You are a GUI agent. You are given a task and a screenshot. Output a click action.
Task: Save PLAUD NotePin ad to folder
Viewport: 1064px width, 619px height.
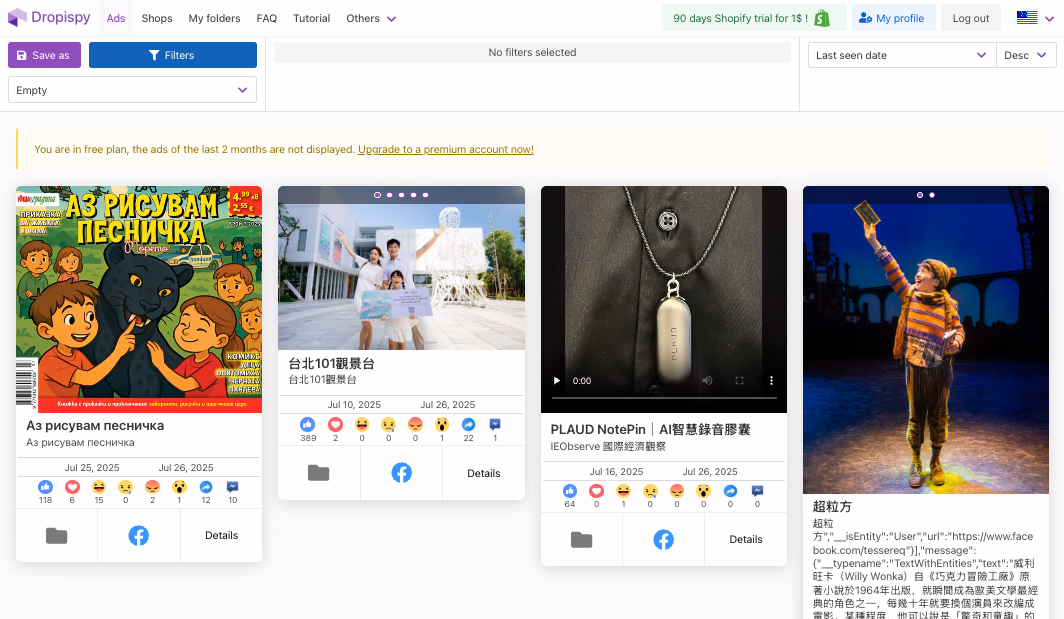[582, 540]
